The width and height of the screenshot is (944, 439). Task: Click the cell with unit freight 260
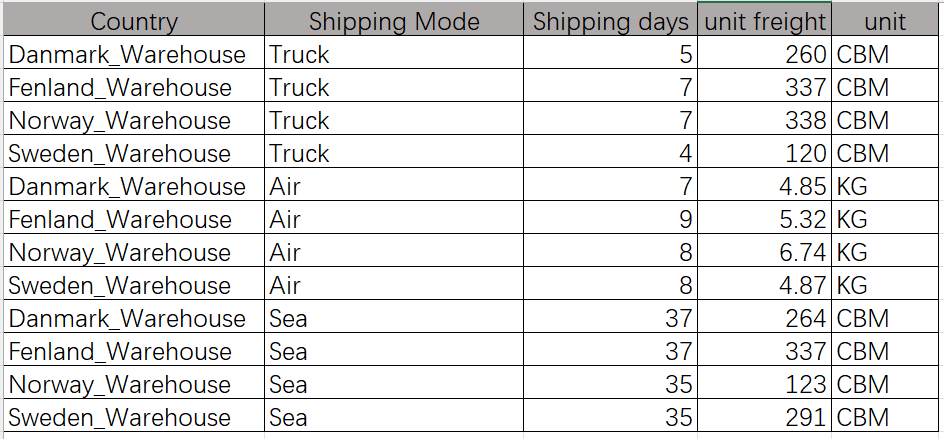click(x=765, y=52)
